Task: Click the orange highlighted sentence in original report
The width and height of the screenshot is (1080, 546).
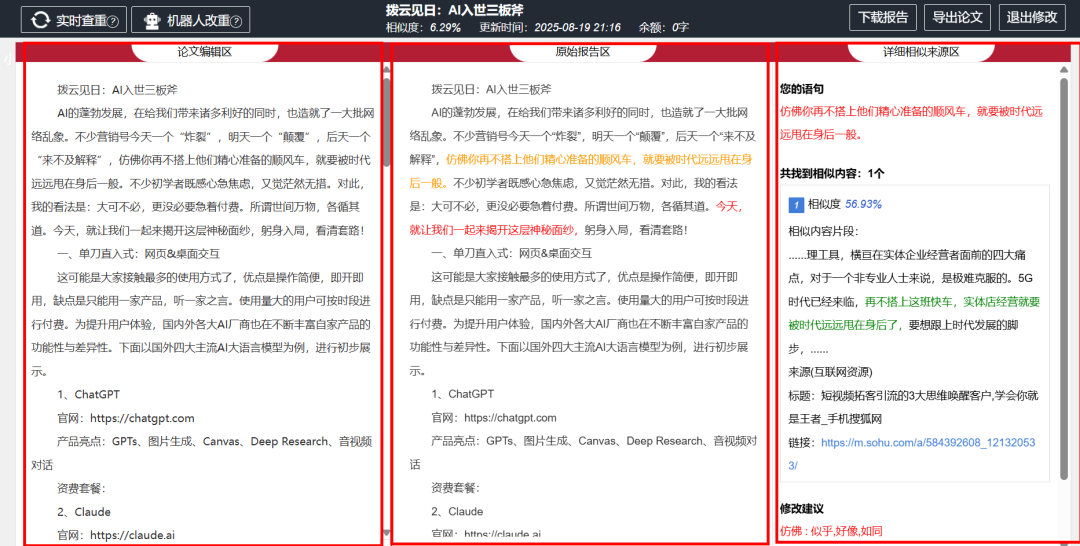Action: pos(600,159)
